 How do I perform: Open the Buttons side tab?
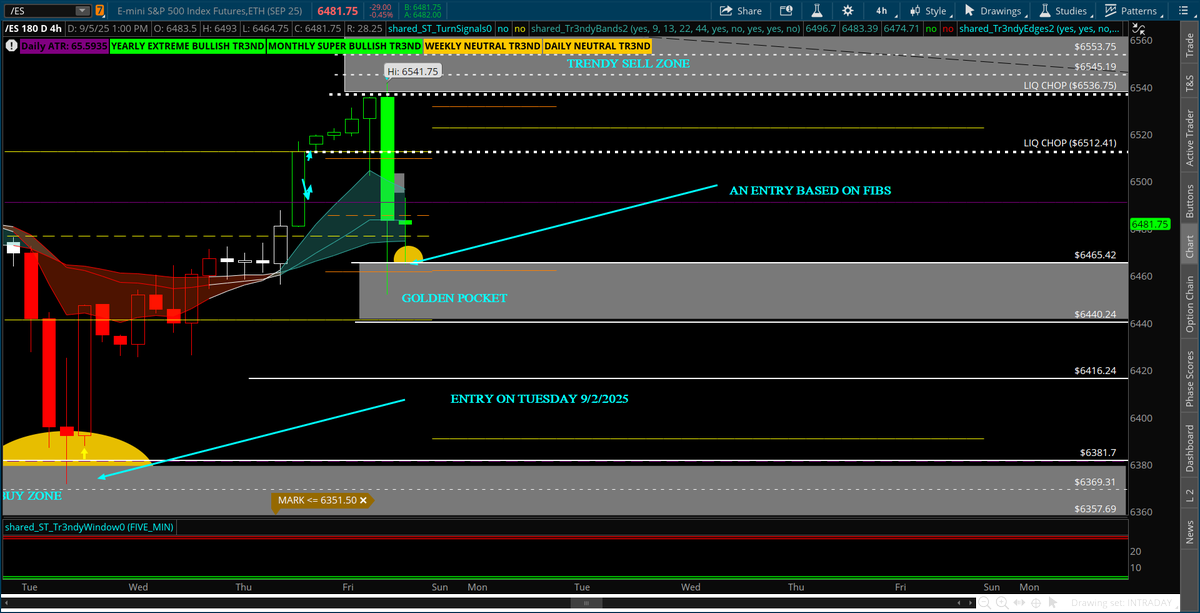[x=1189, y=200]
